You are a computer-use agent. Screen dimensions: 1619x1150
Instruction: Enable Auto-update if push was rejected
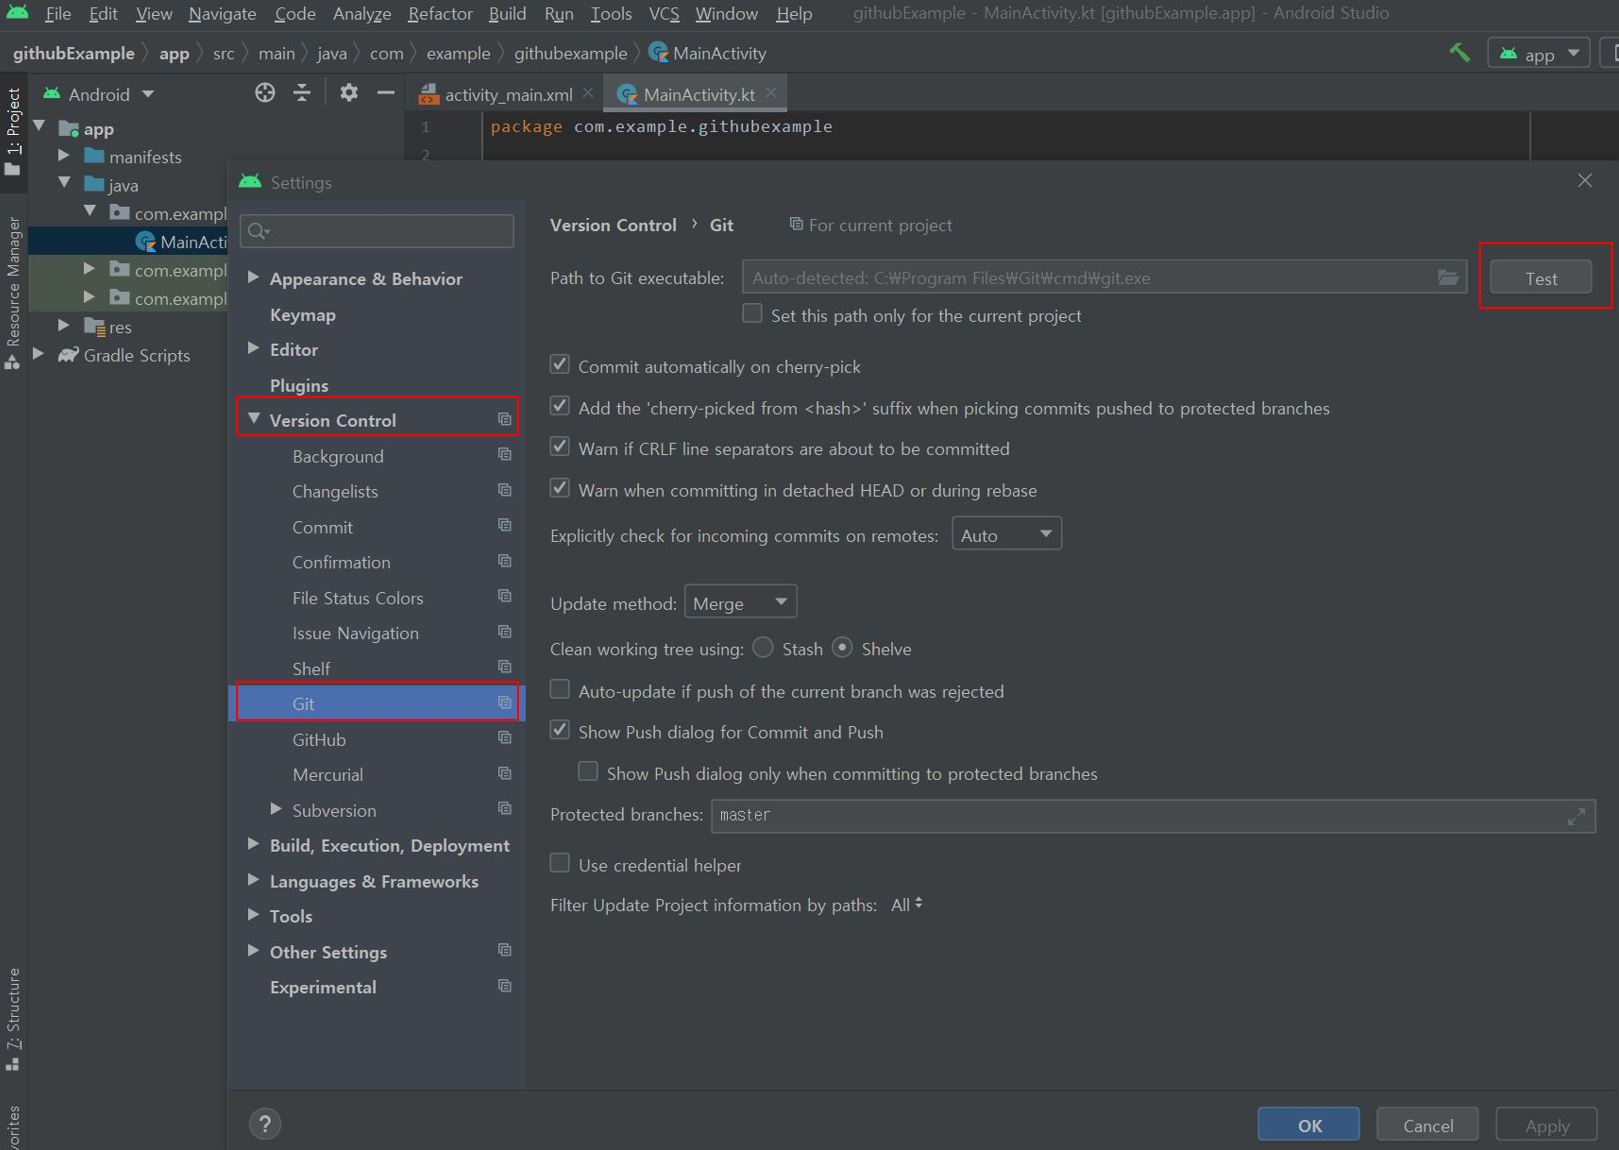tap(560, 690)
